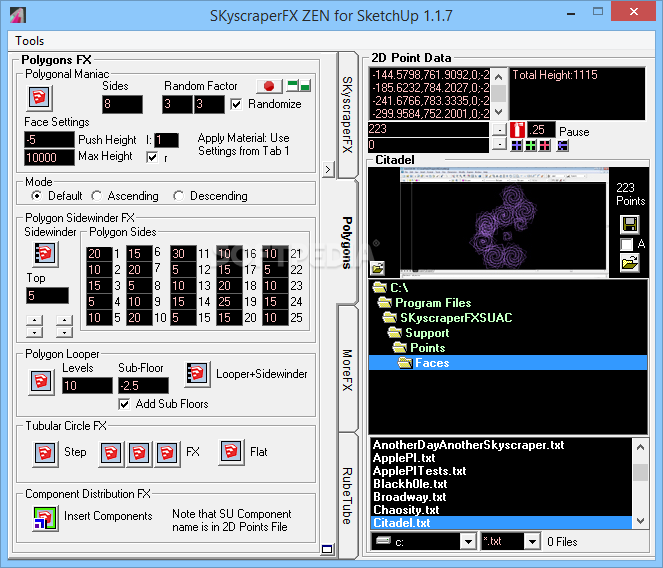
Task: Toggle the r checkbox under Face Settings
Action: [x=152, y=157]
